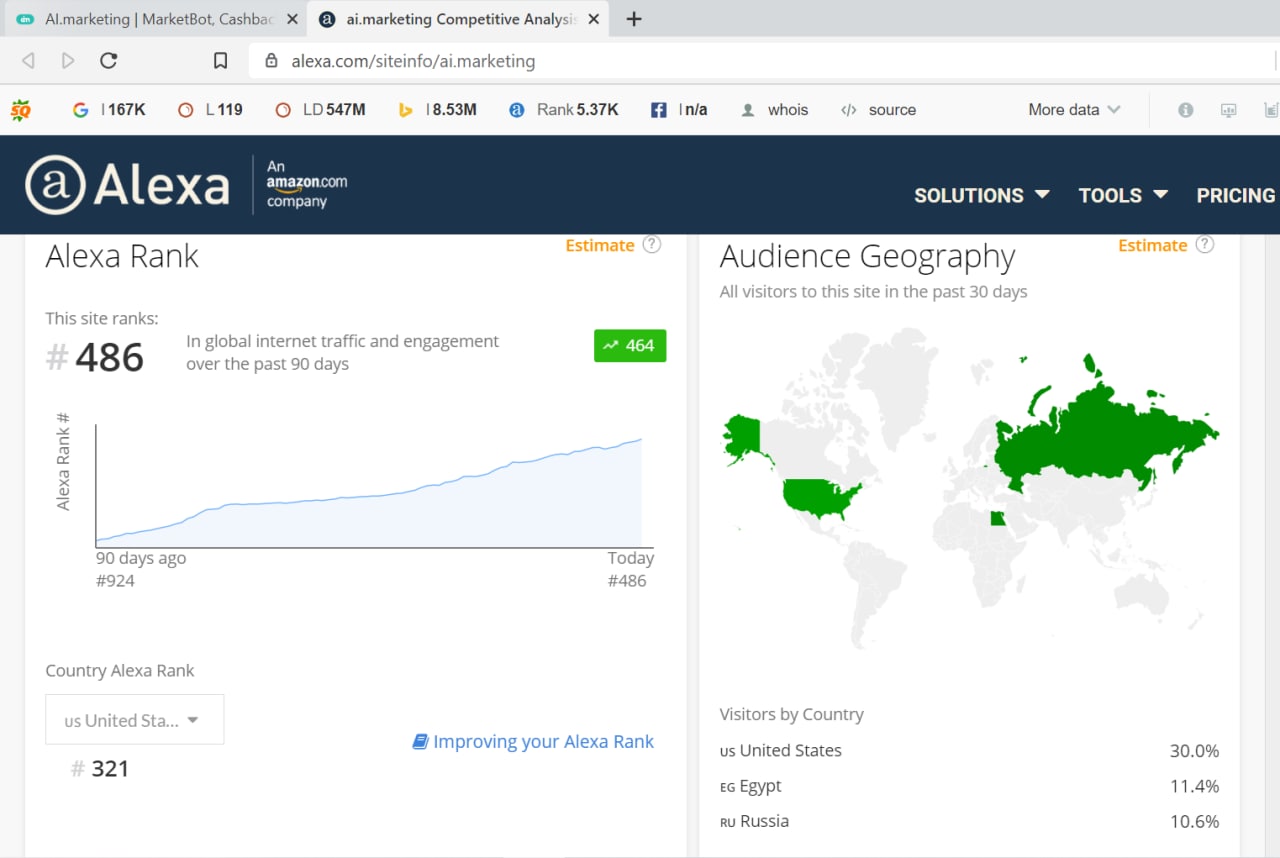
Task: Click the #321 country rank number
Action: [x=100, y=768]
